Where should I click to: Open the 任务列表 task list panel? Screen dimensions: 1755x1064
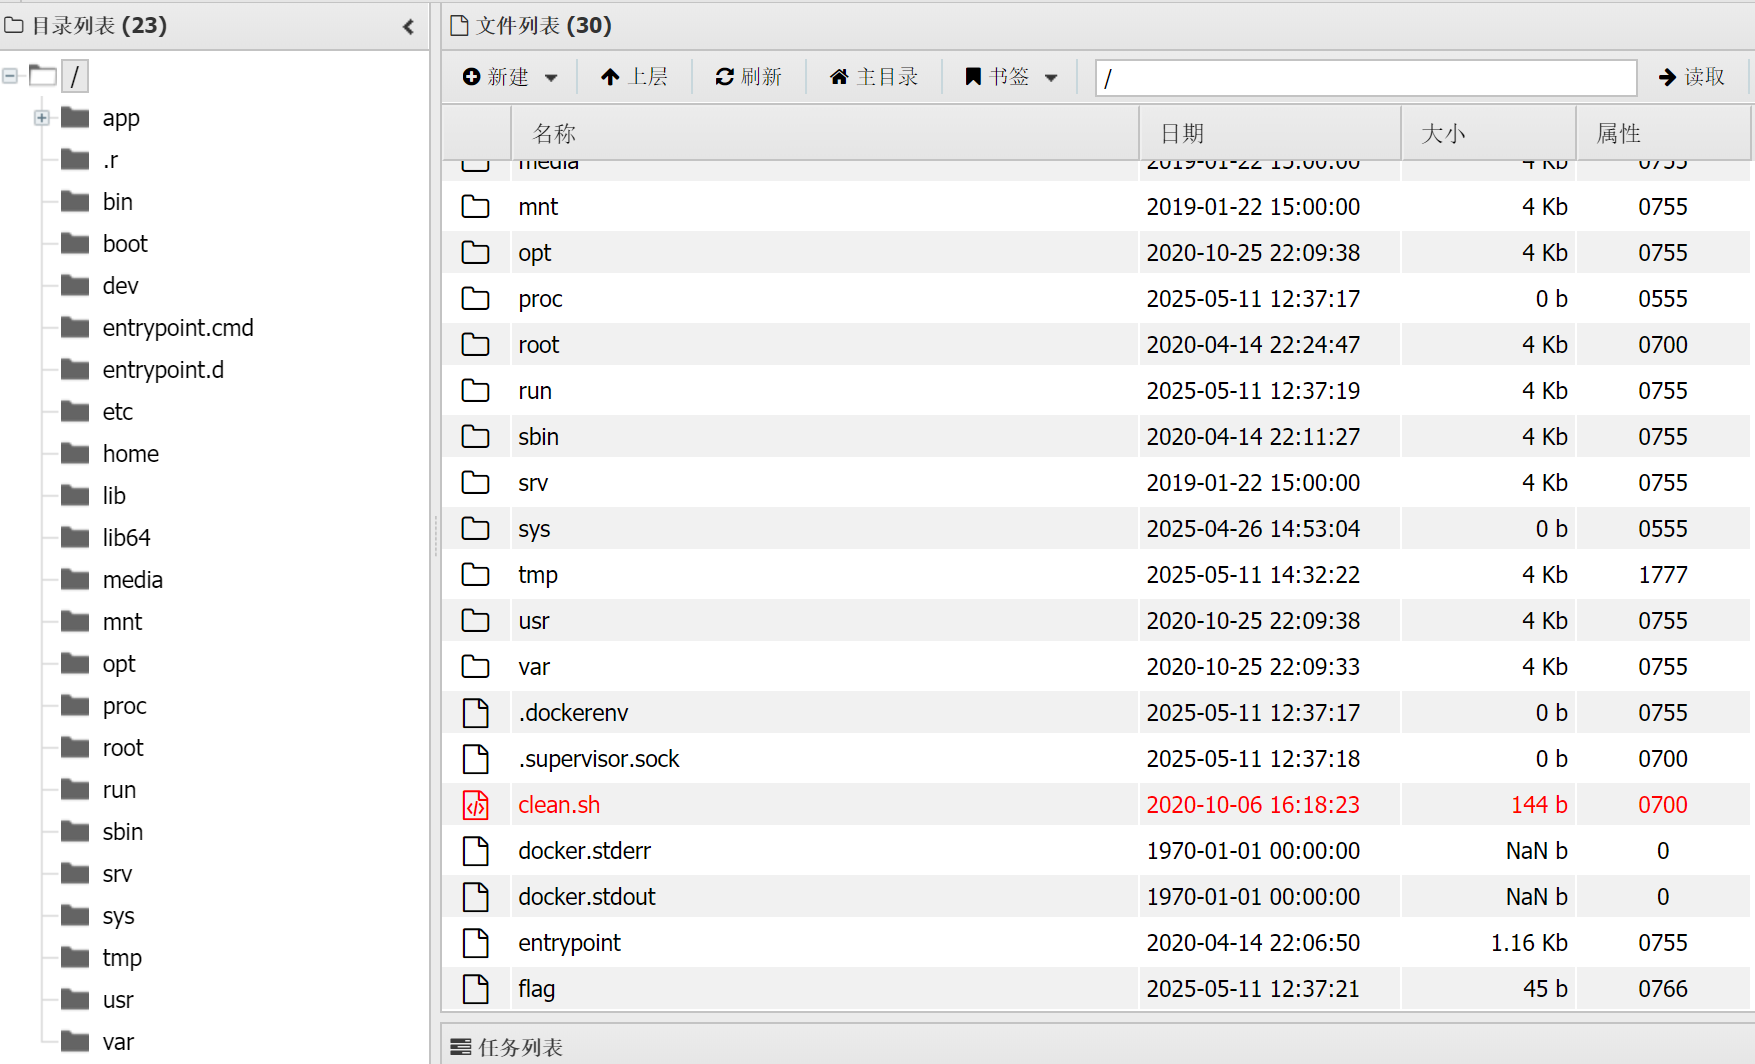pos(507,1047)
